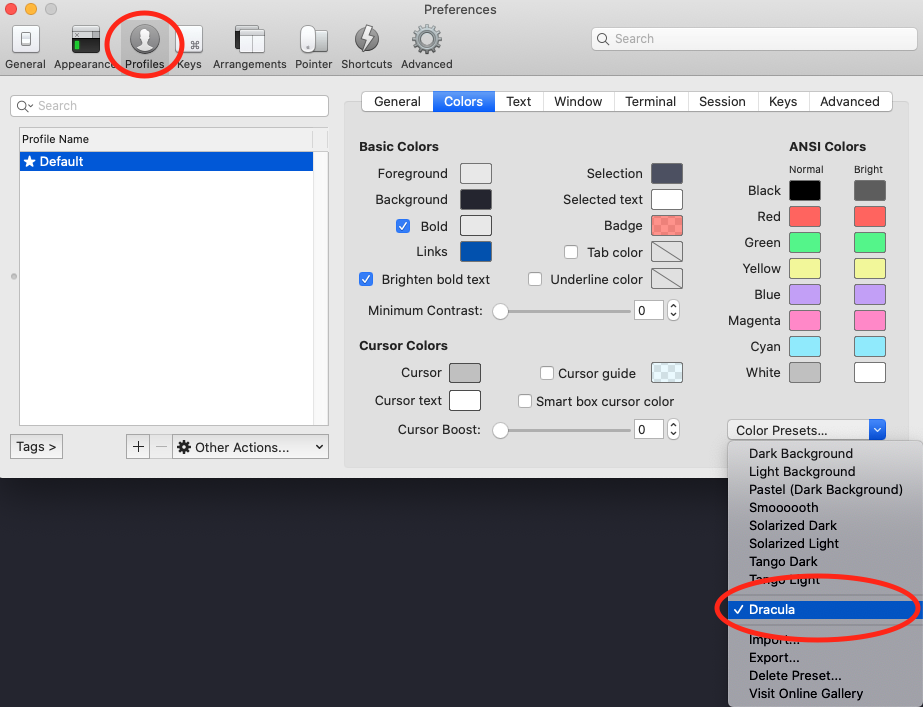This screenshot has width=923, height=707.
Task: Switch to the Colors tab
Action: click(464, 101)
